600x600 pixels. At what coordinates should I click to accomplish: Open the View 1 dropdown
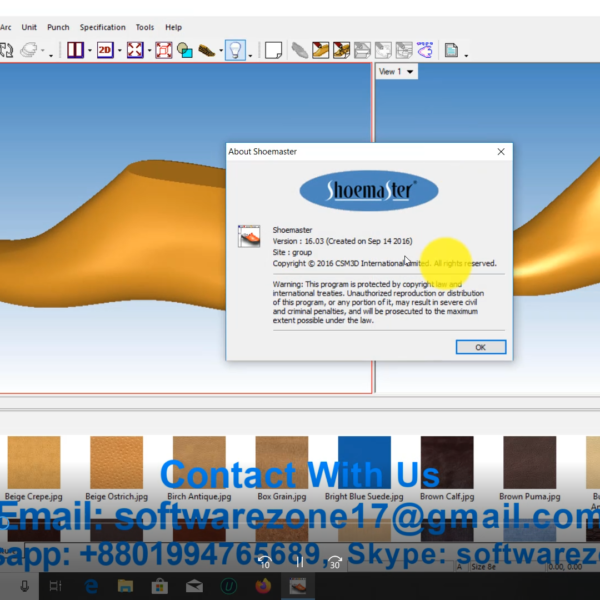396,72
